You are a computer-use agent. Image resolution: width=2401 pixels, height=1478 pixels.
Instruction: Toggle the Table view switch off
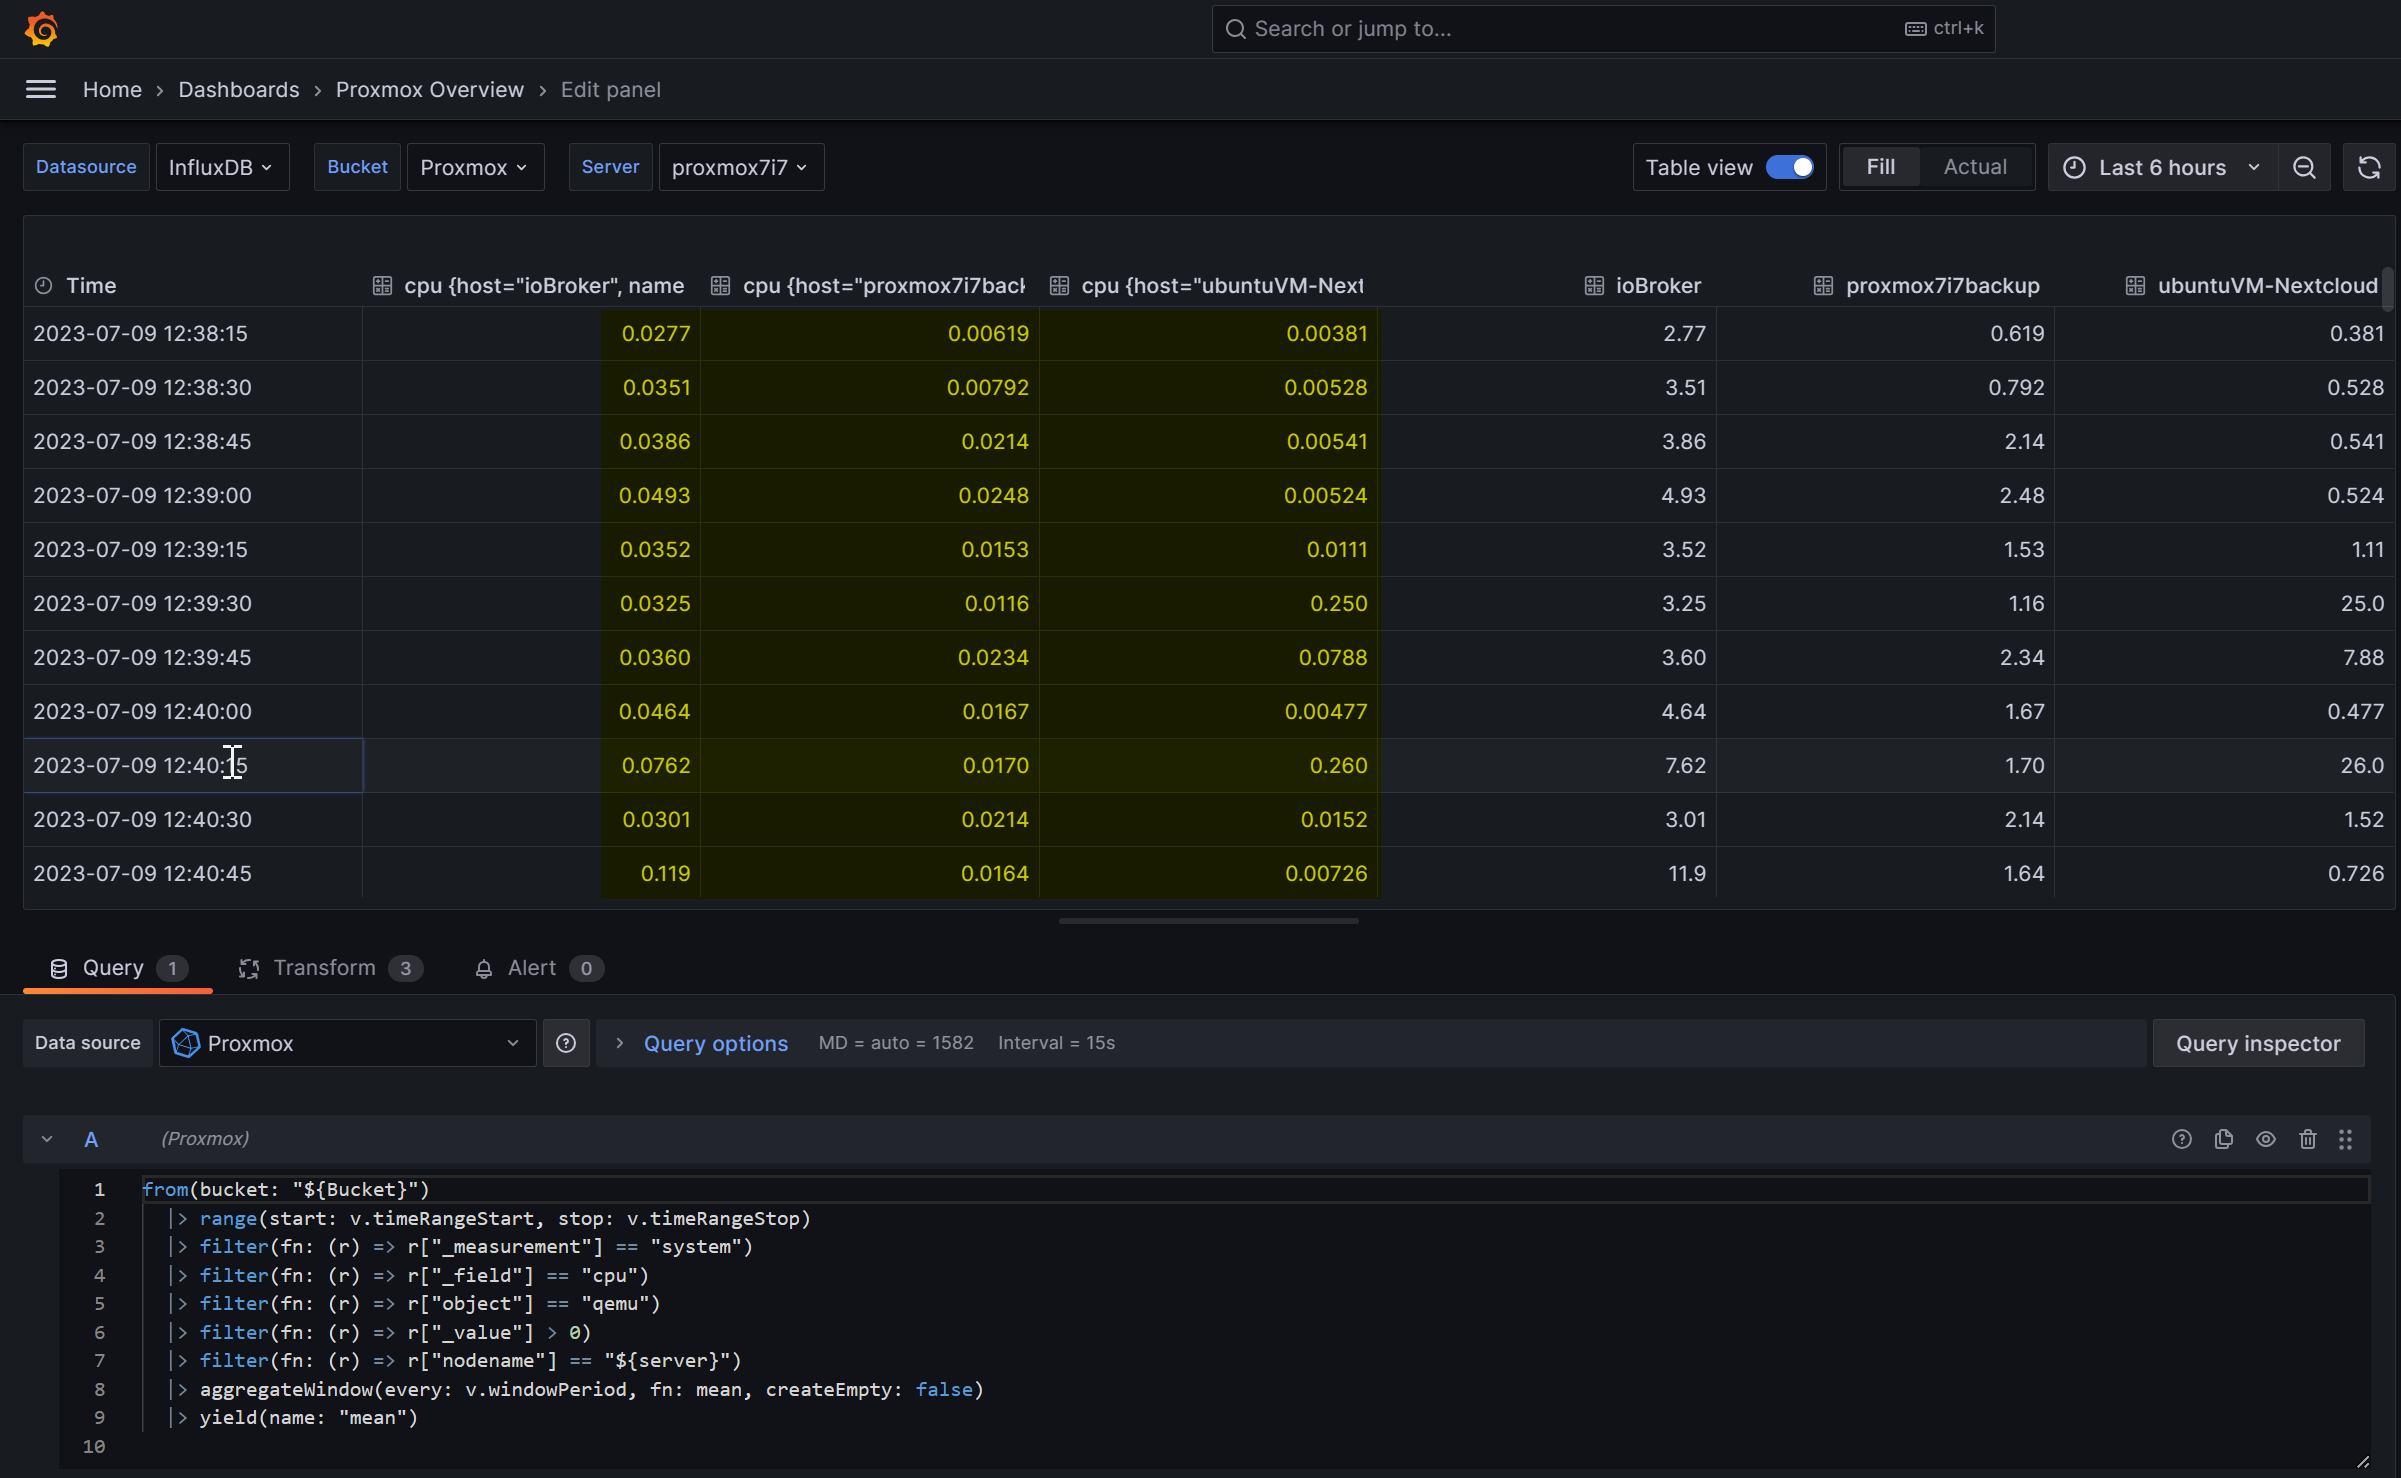(x=1789, y=168)
